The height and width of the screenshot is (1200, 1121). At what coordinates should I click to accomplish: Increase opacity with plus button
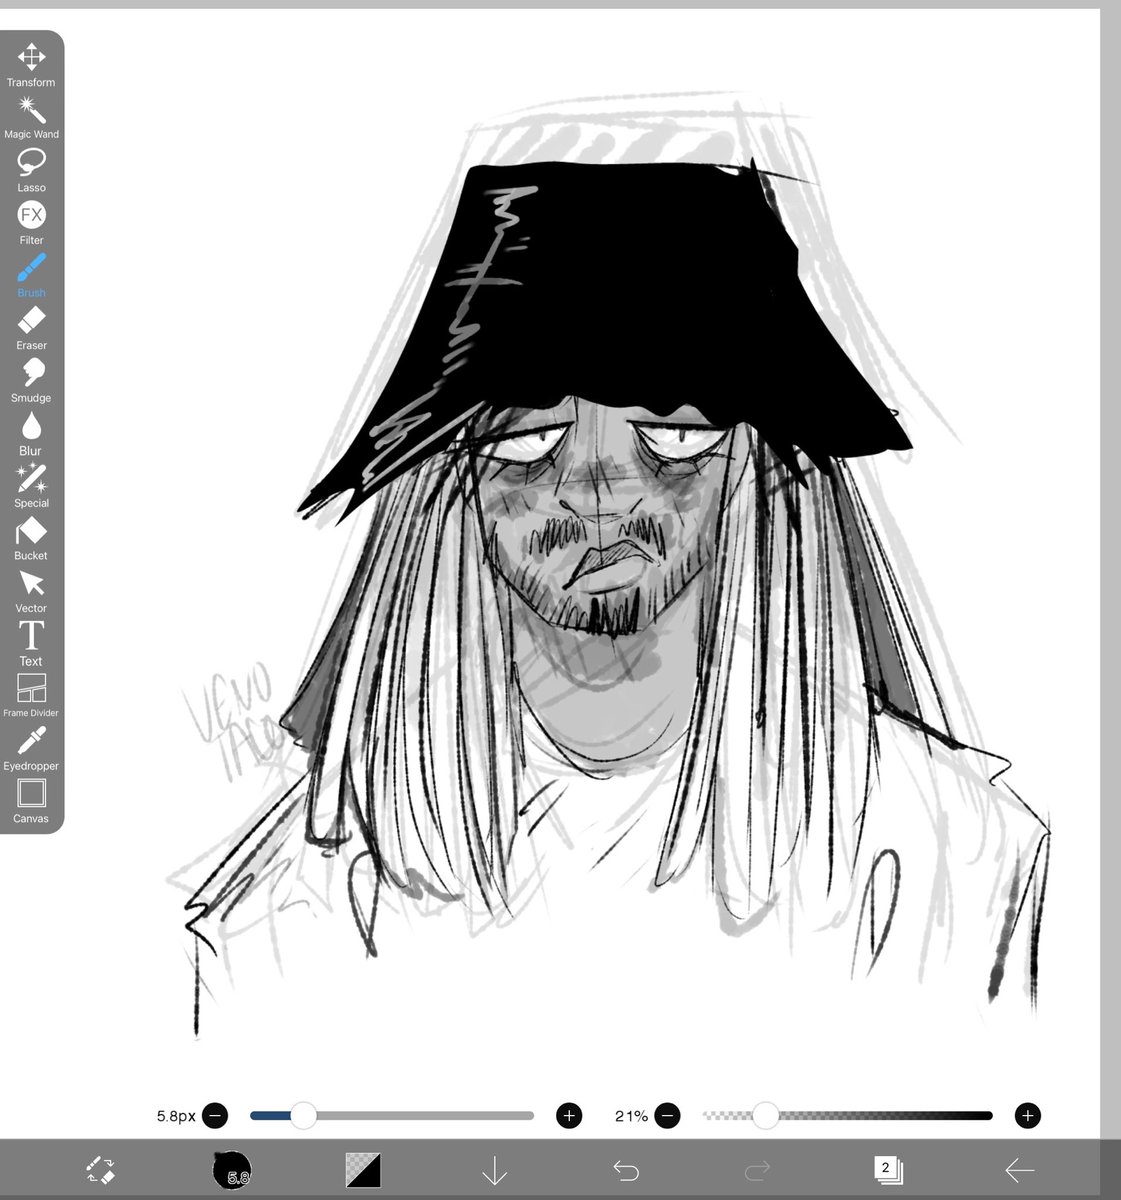point(1028,1116)
